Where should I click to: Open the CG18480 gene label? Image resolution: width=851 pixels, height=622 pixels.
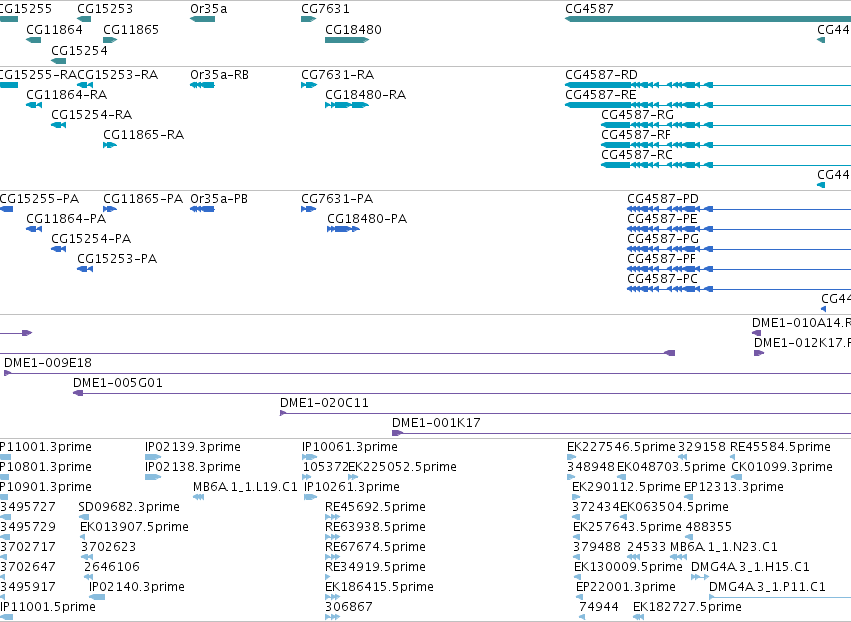pos(353,30)
